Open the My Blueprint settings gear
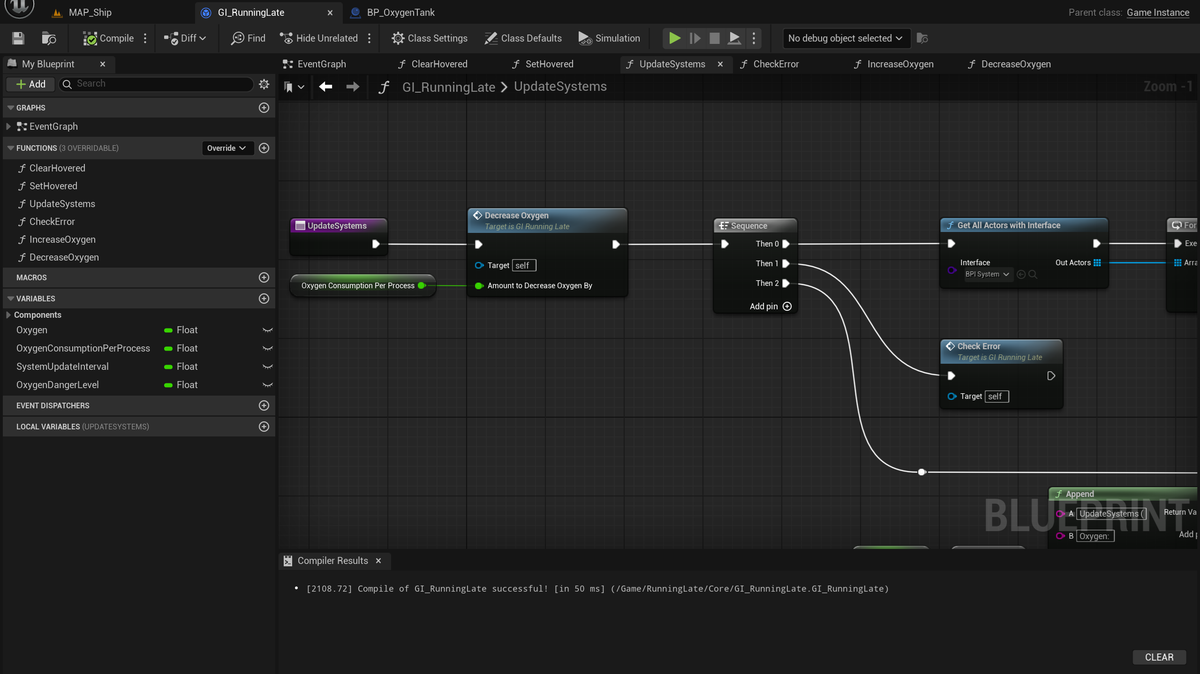Viewport: 1200px width, 674px height. 264,84
